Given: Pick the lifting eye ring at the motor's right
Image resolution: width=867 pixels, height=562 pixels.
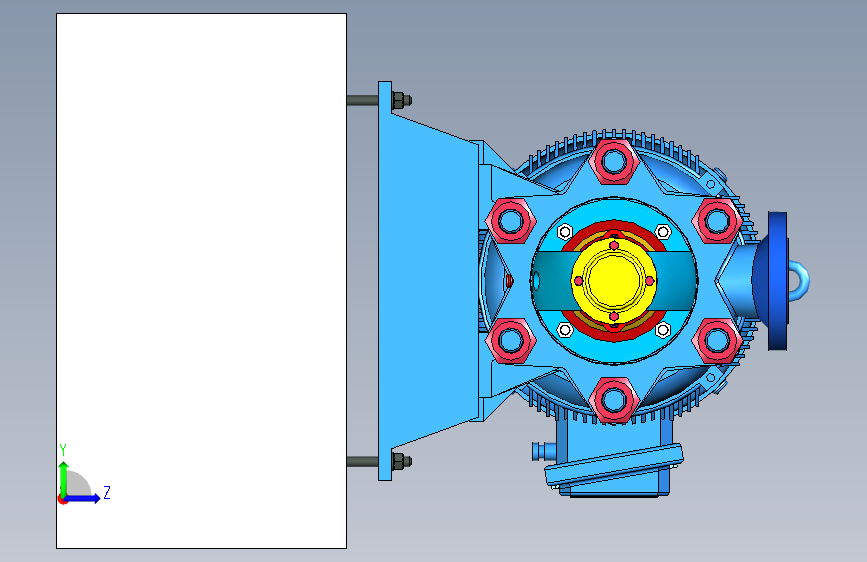Looking at the screenshot, I should (x=799, y=281).
